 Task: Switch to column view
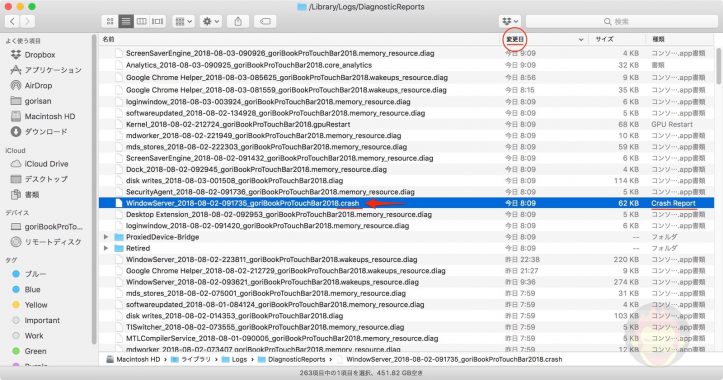pyautogui.click(x=142, y=21)
